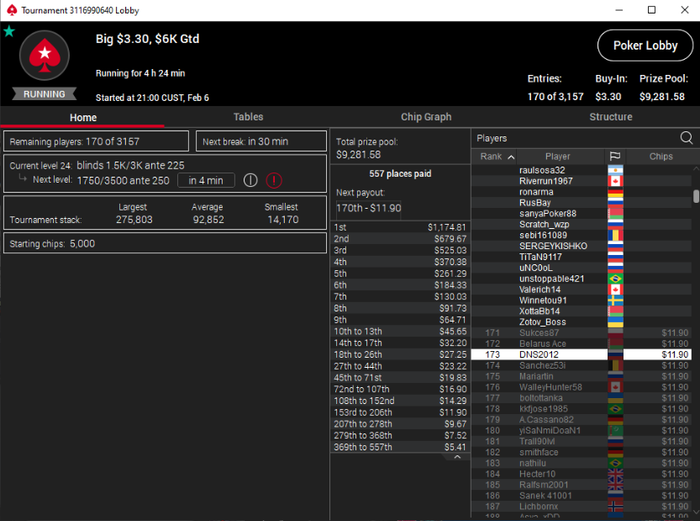Viewport: 700px width, 521px height.
Task: Sort players by the Rank column
Action: [x=494, y=156]
